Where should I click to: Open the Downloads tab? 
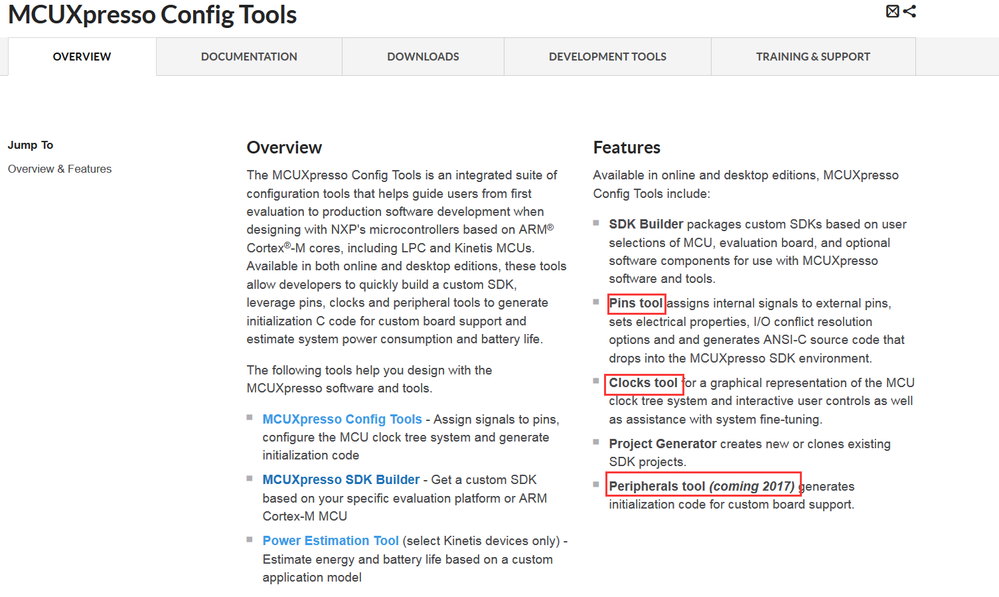click(x=423, y=57)
